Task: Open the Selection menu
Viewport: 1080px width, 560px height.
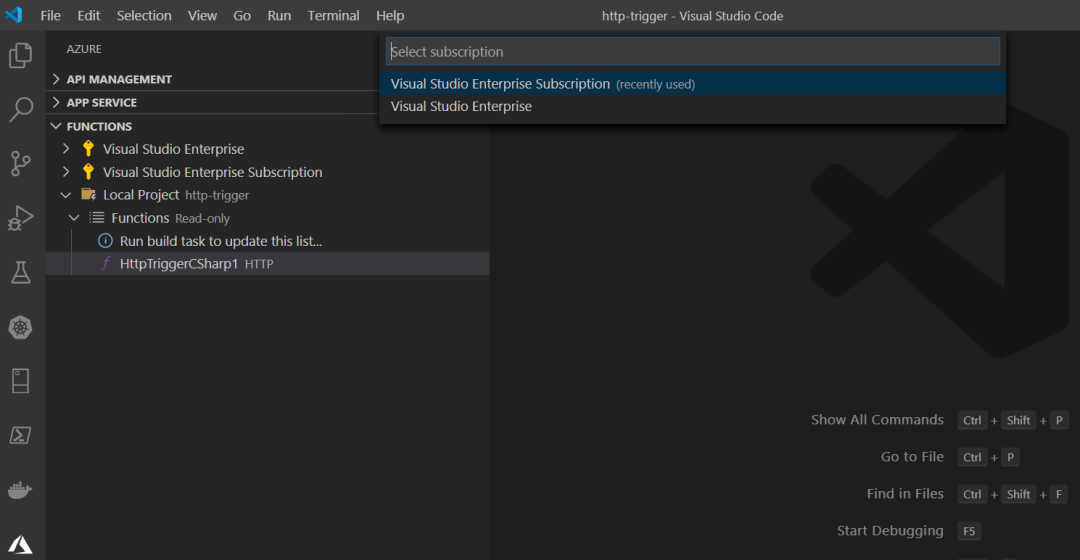Action: [144, 15]
